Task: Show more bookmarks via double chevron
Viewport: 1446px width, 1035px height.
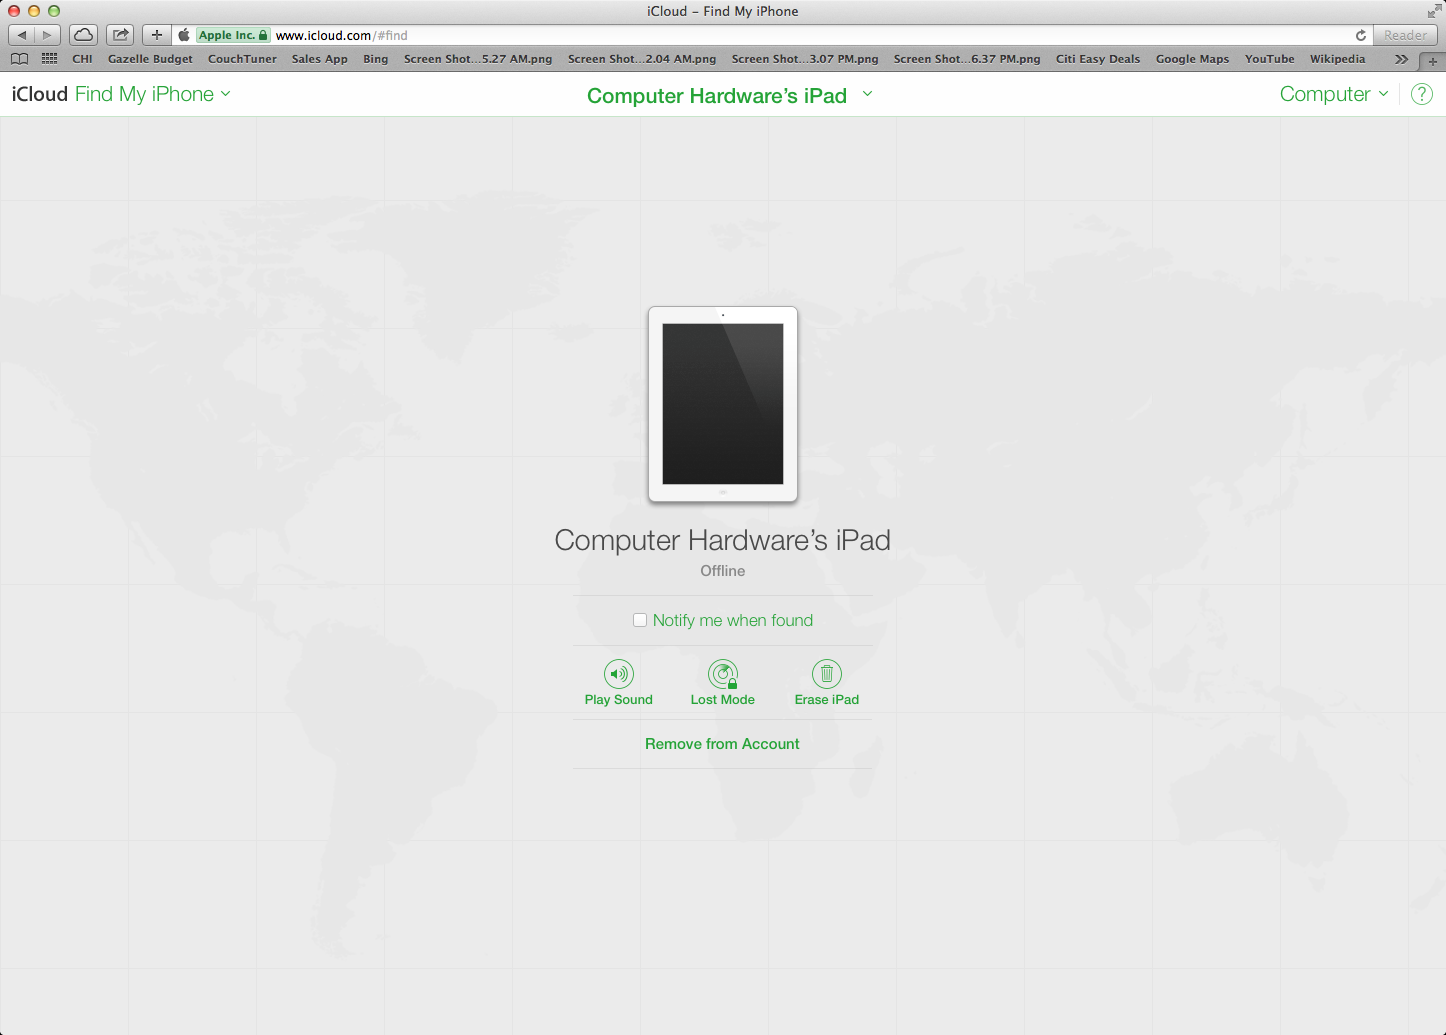Action: (1401, 59)
